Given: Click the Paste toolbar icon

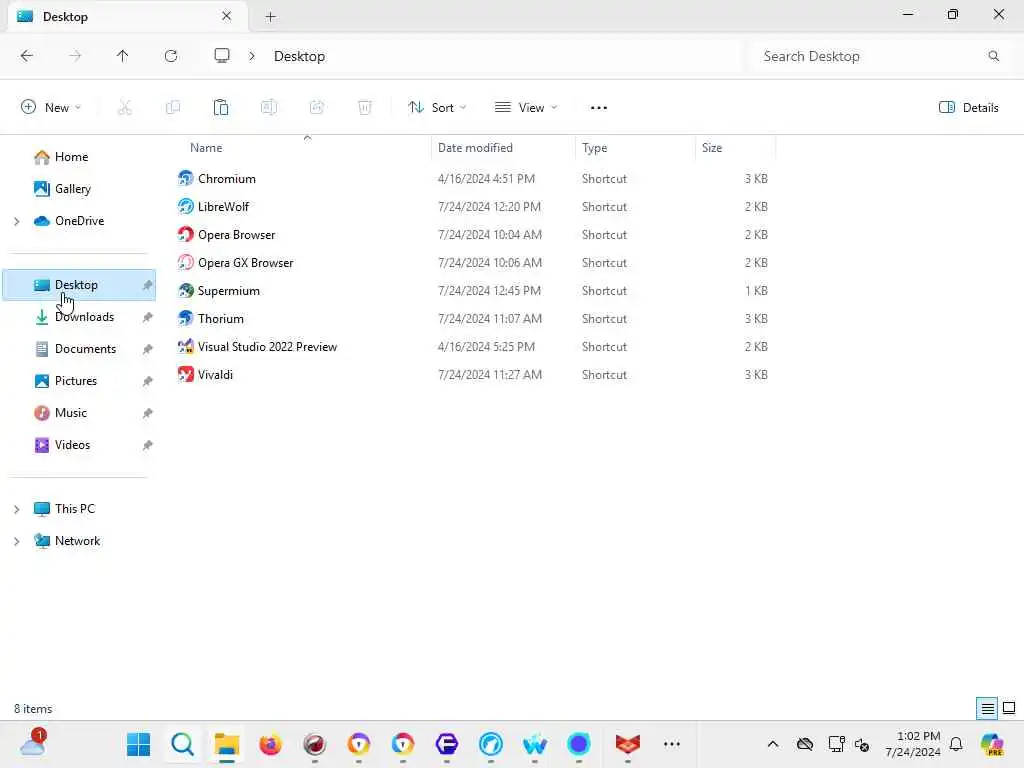Looking at the screenshot, I should point(221,108).
